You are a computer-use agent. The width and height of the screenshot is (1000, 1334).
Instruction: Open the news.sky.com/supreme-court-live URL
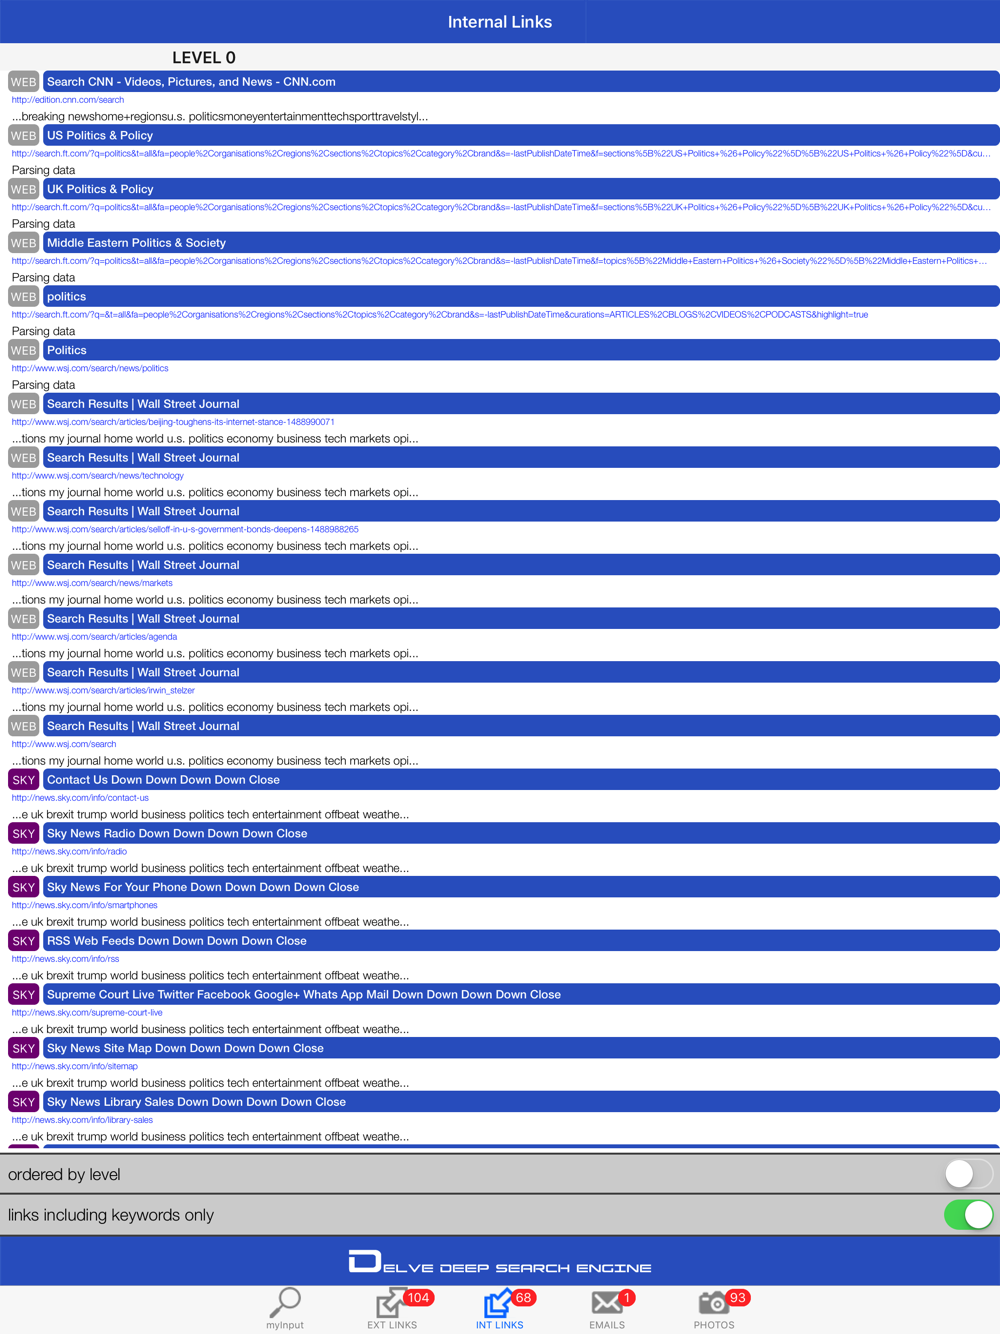point(87,1013)
